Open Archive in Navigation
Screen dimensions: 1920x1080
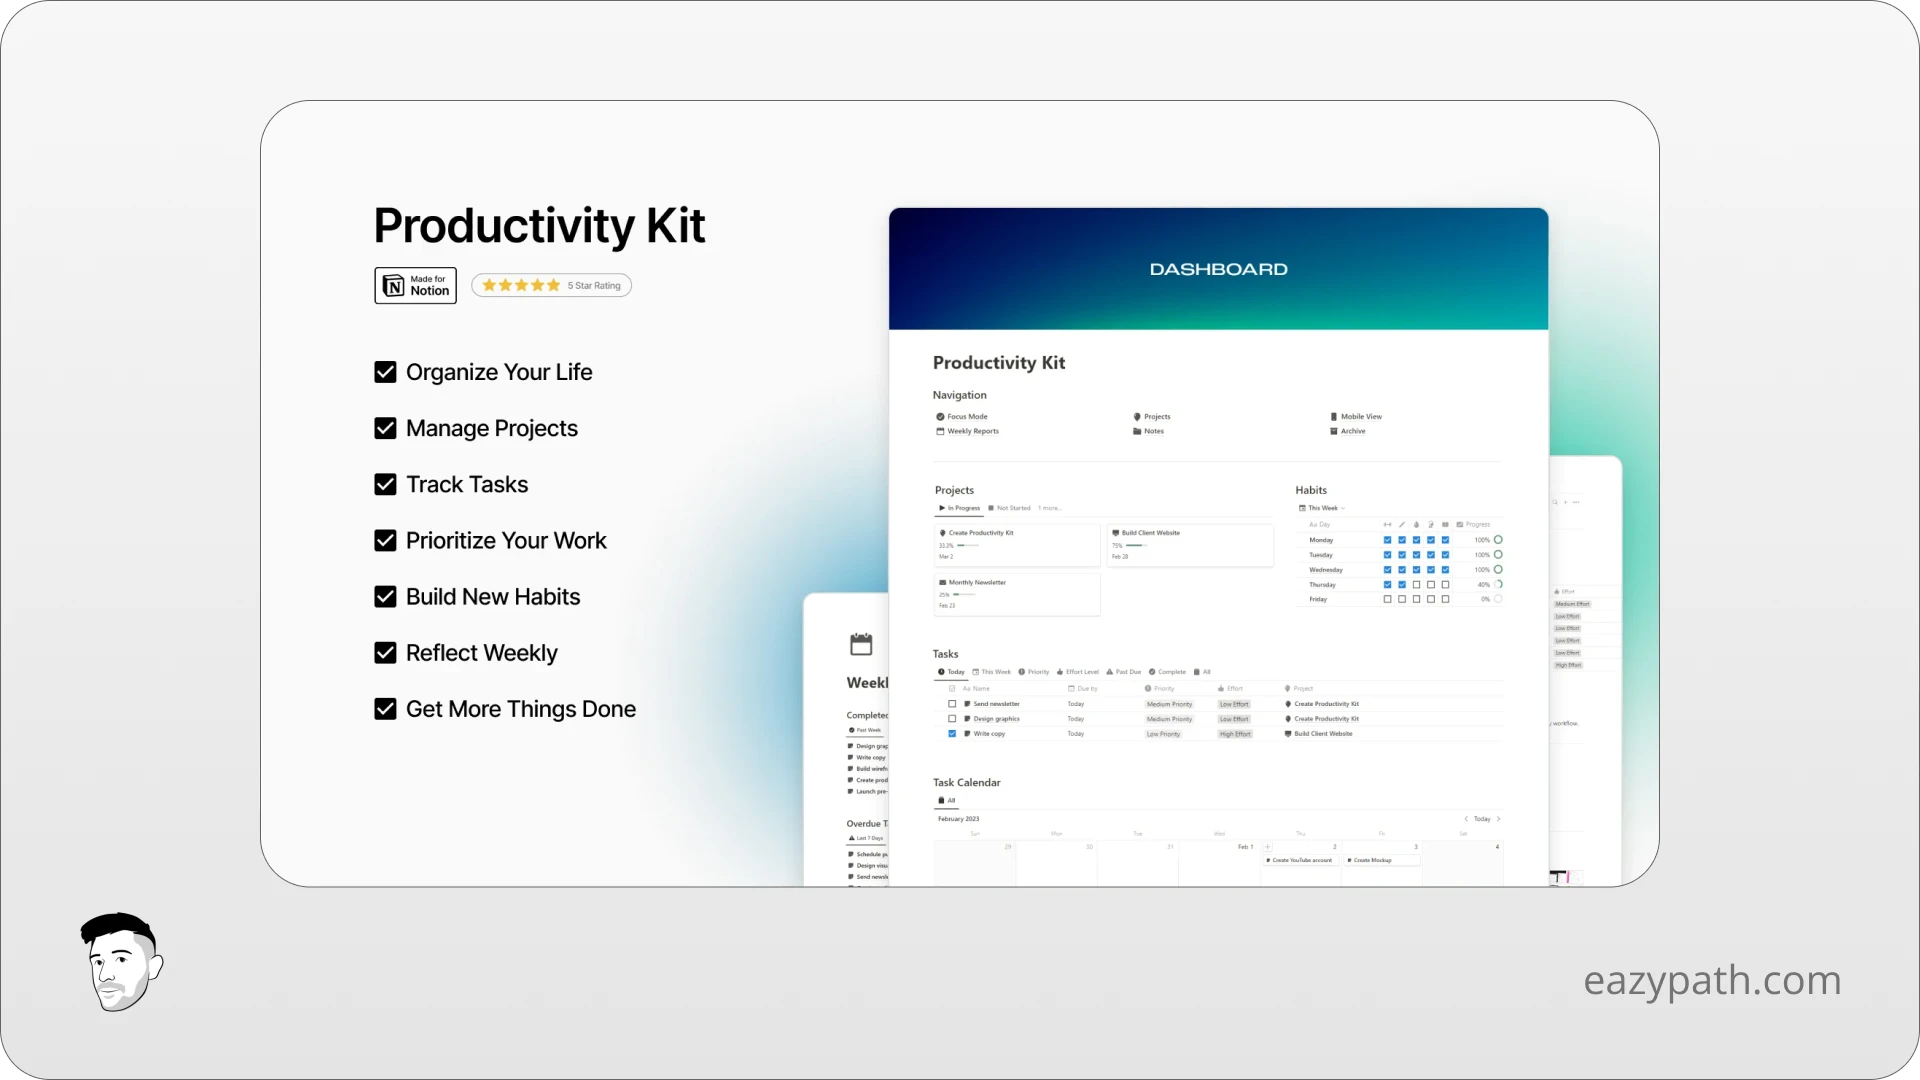click(x=1347, y=431)
